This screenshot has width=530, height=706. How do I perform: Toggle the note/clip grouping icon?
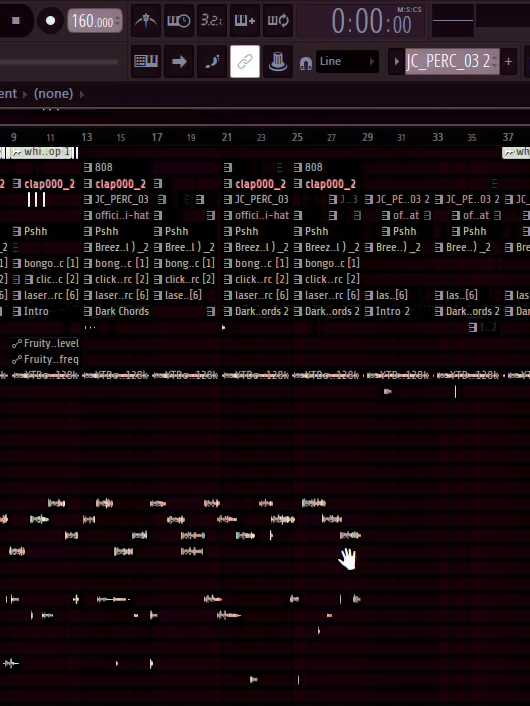212,61
